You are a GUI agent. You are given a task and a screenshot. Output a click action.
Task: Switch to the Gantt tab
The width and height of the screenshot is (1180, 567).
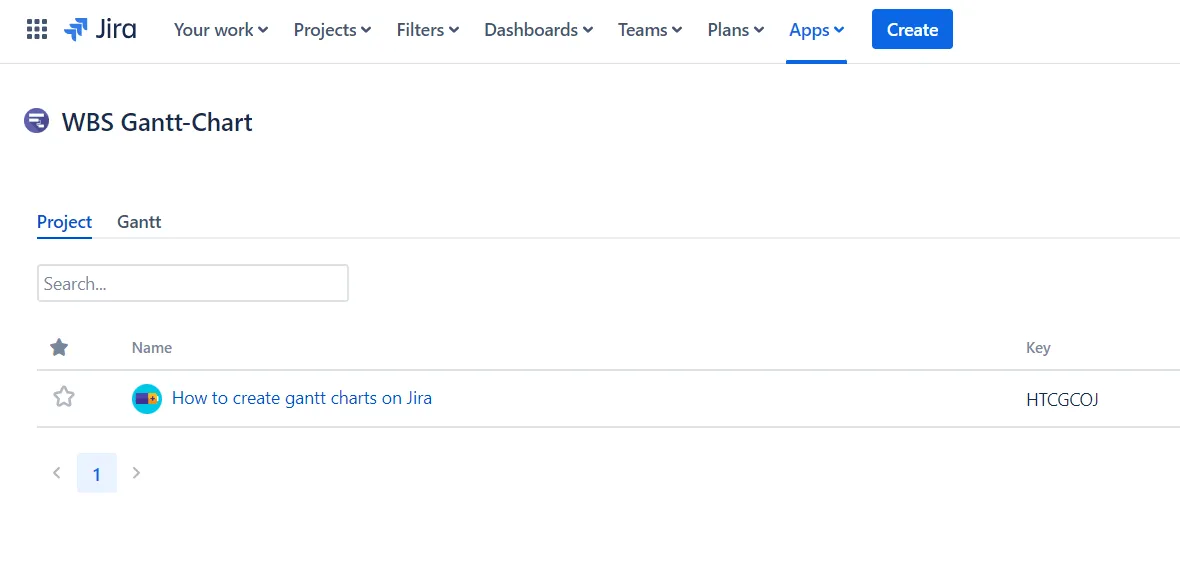tap(139, 222)
